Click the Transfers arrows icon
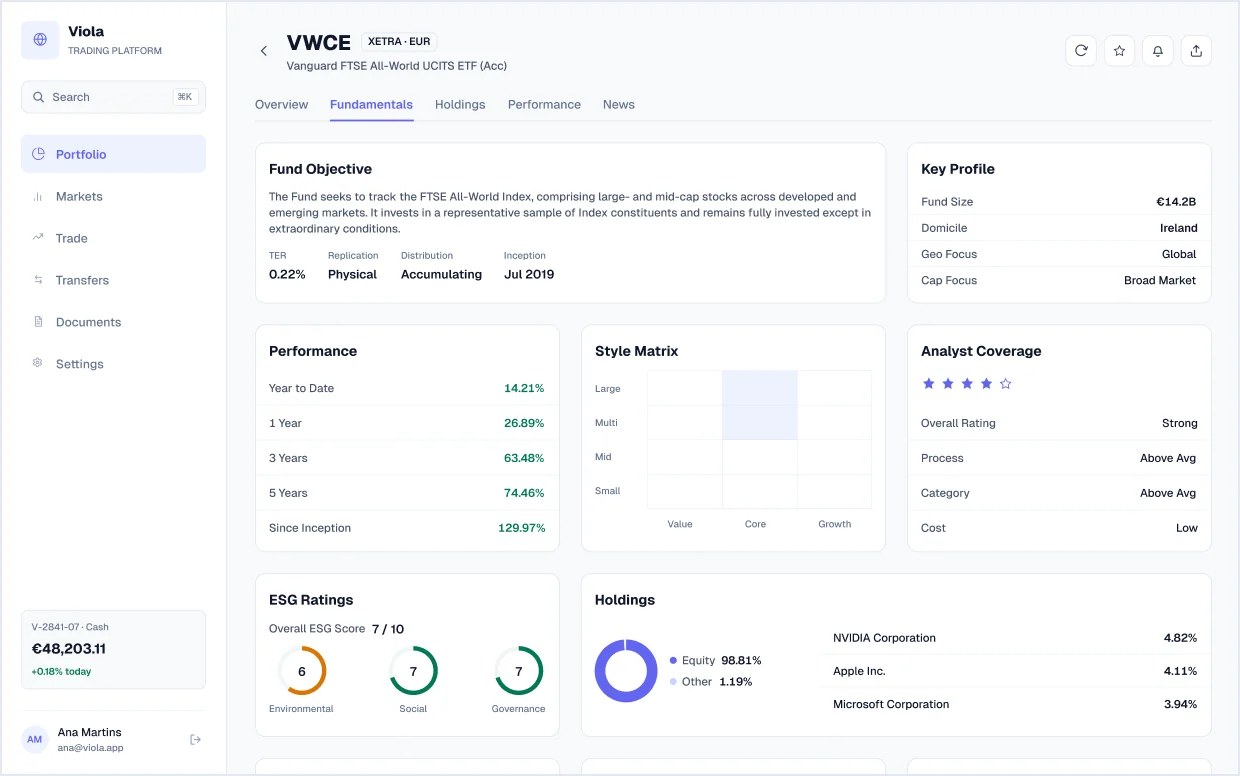Screen dimensions: 1240x776 [38, 280]
